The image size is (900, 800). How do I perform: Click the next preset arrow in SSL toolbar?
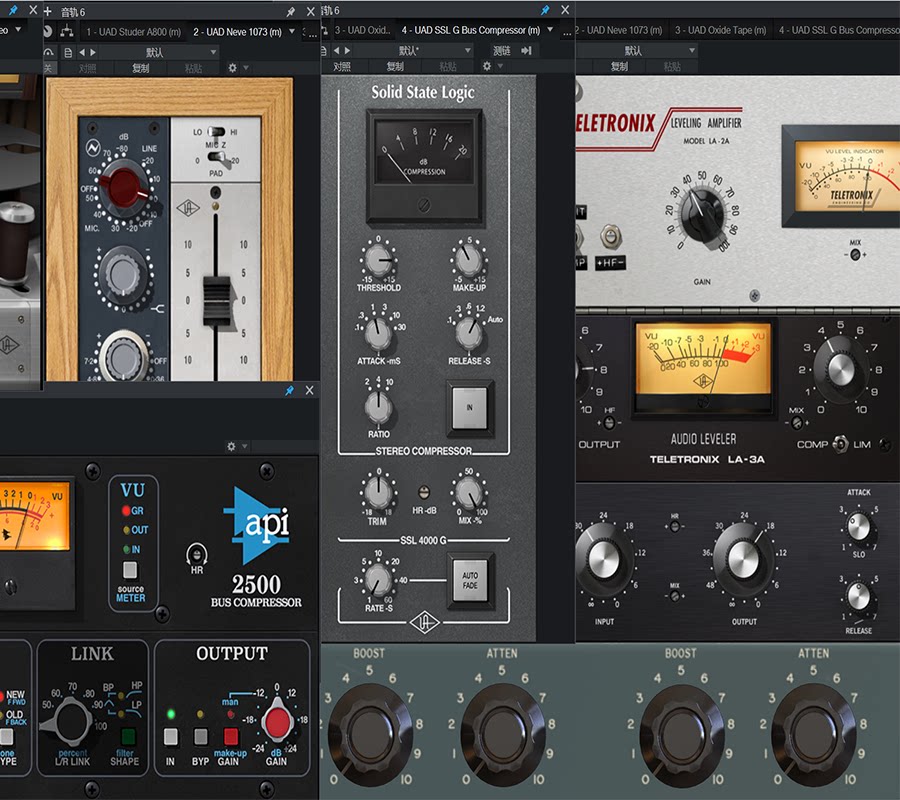tap(347, 51)
